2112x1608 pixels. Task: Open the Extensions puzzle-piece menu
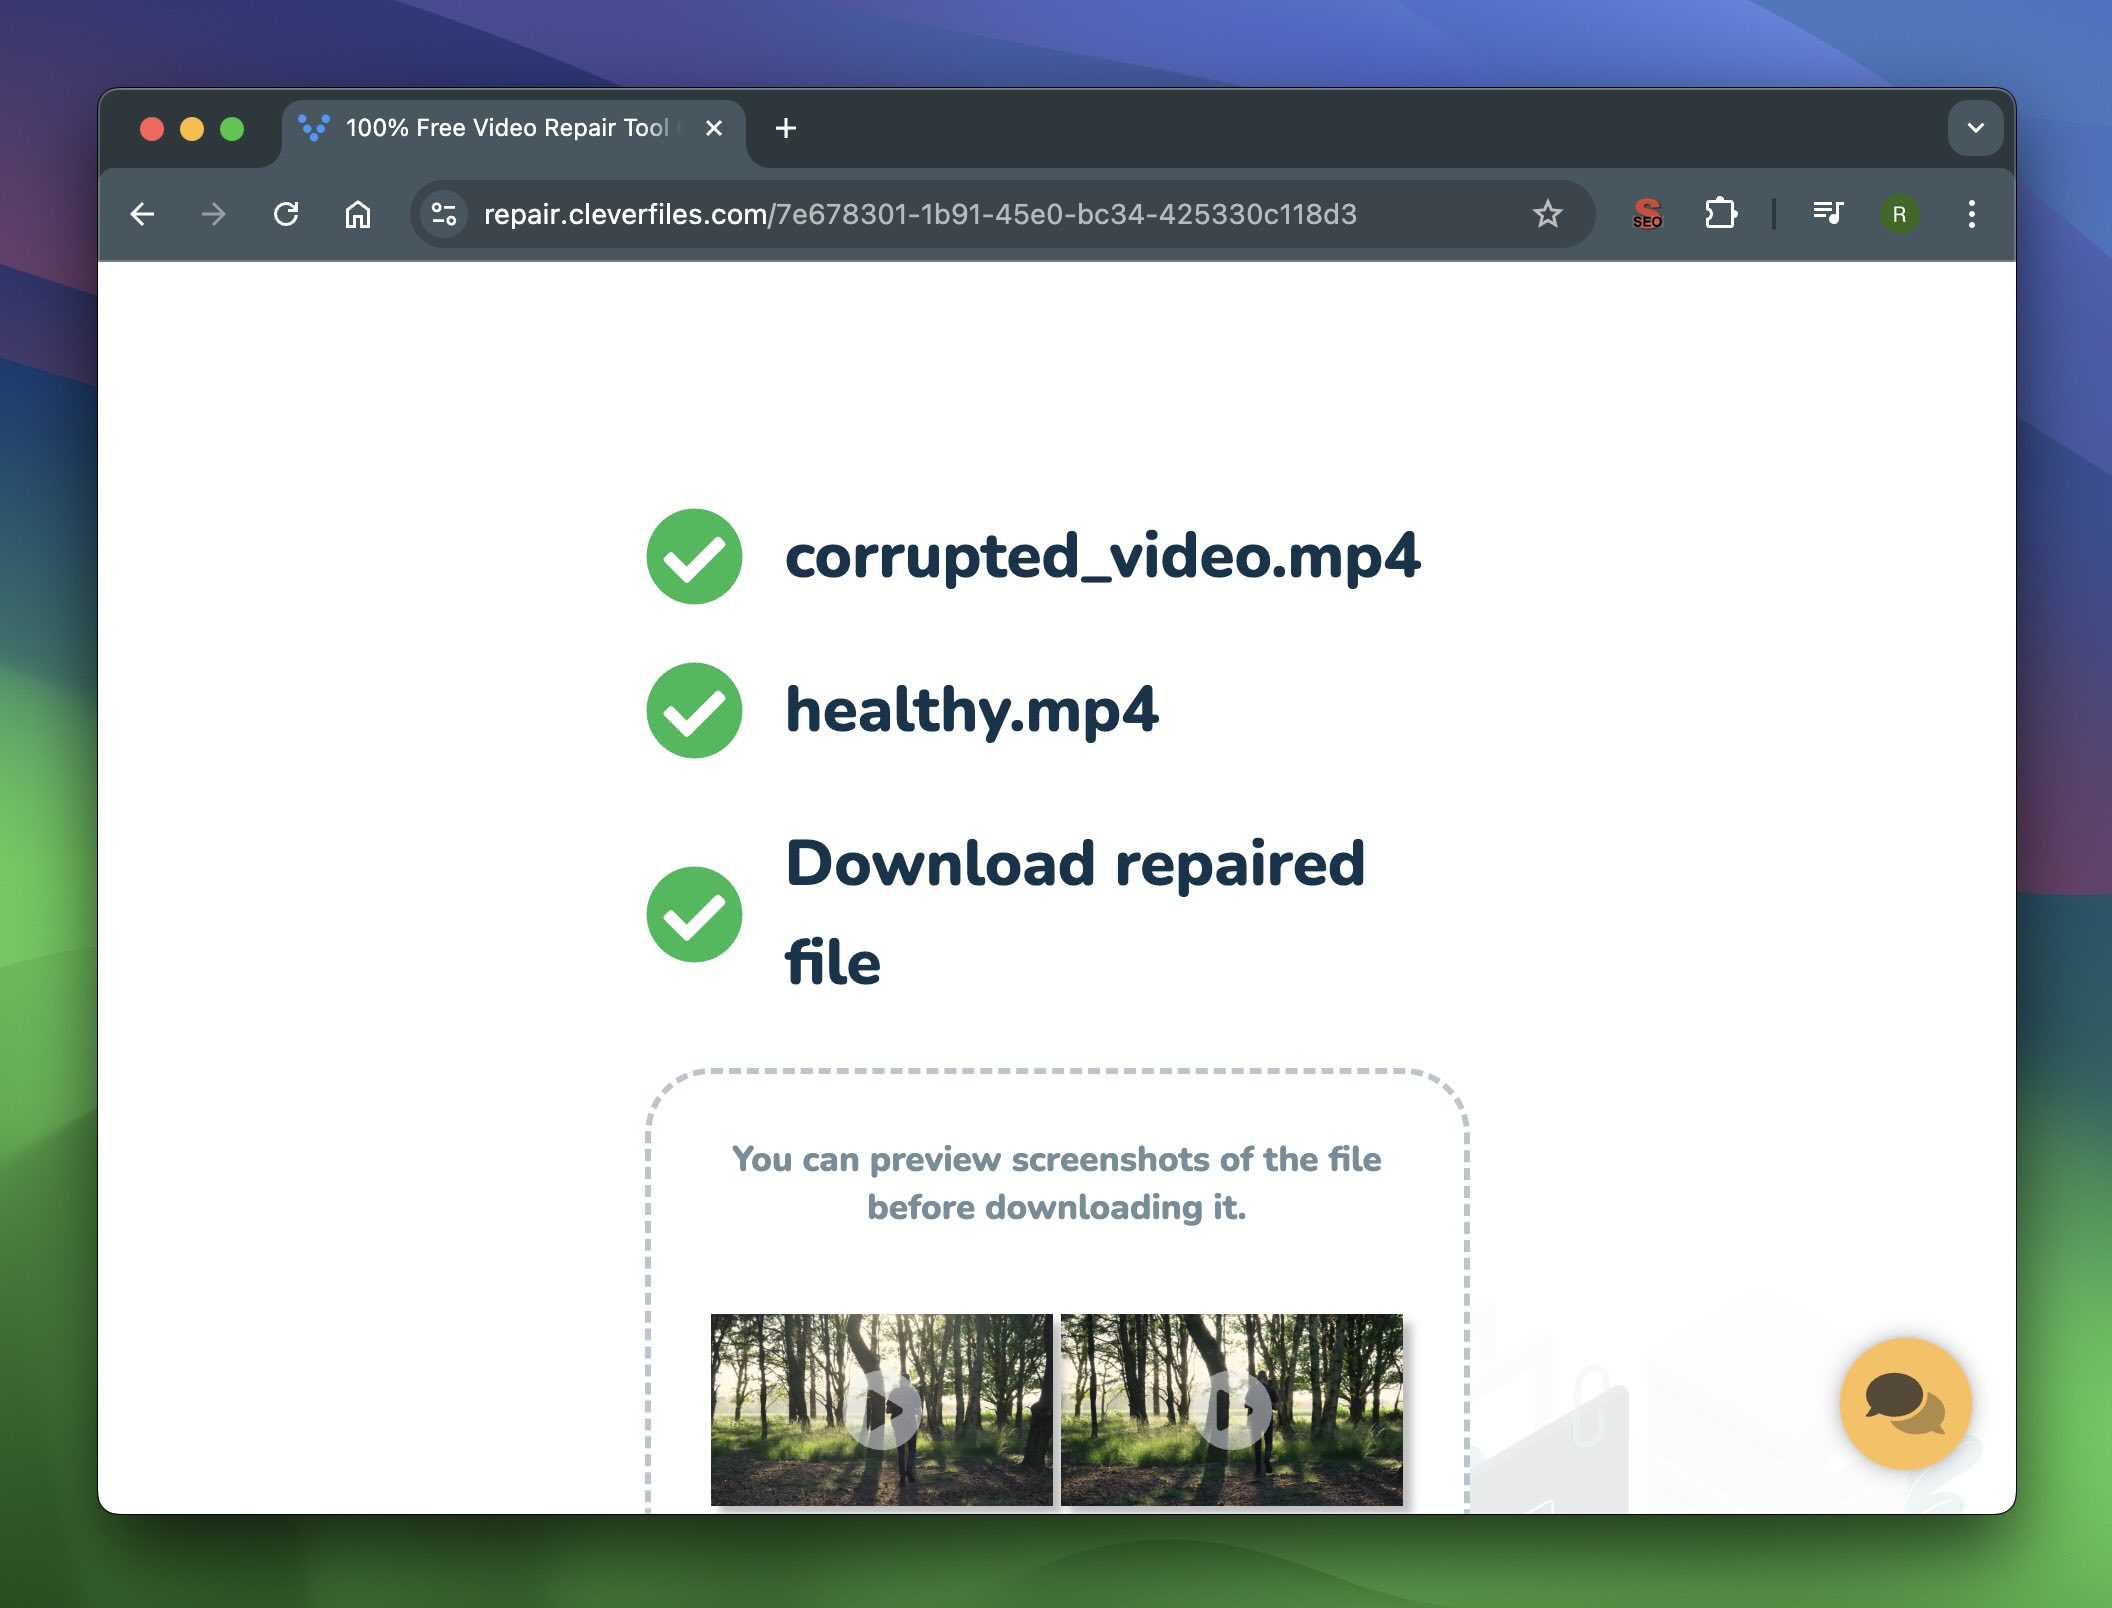tap(1720, 214)
